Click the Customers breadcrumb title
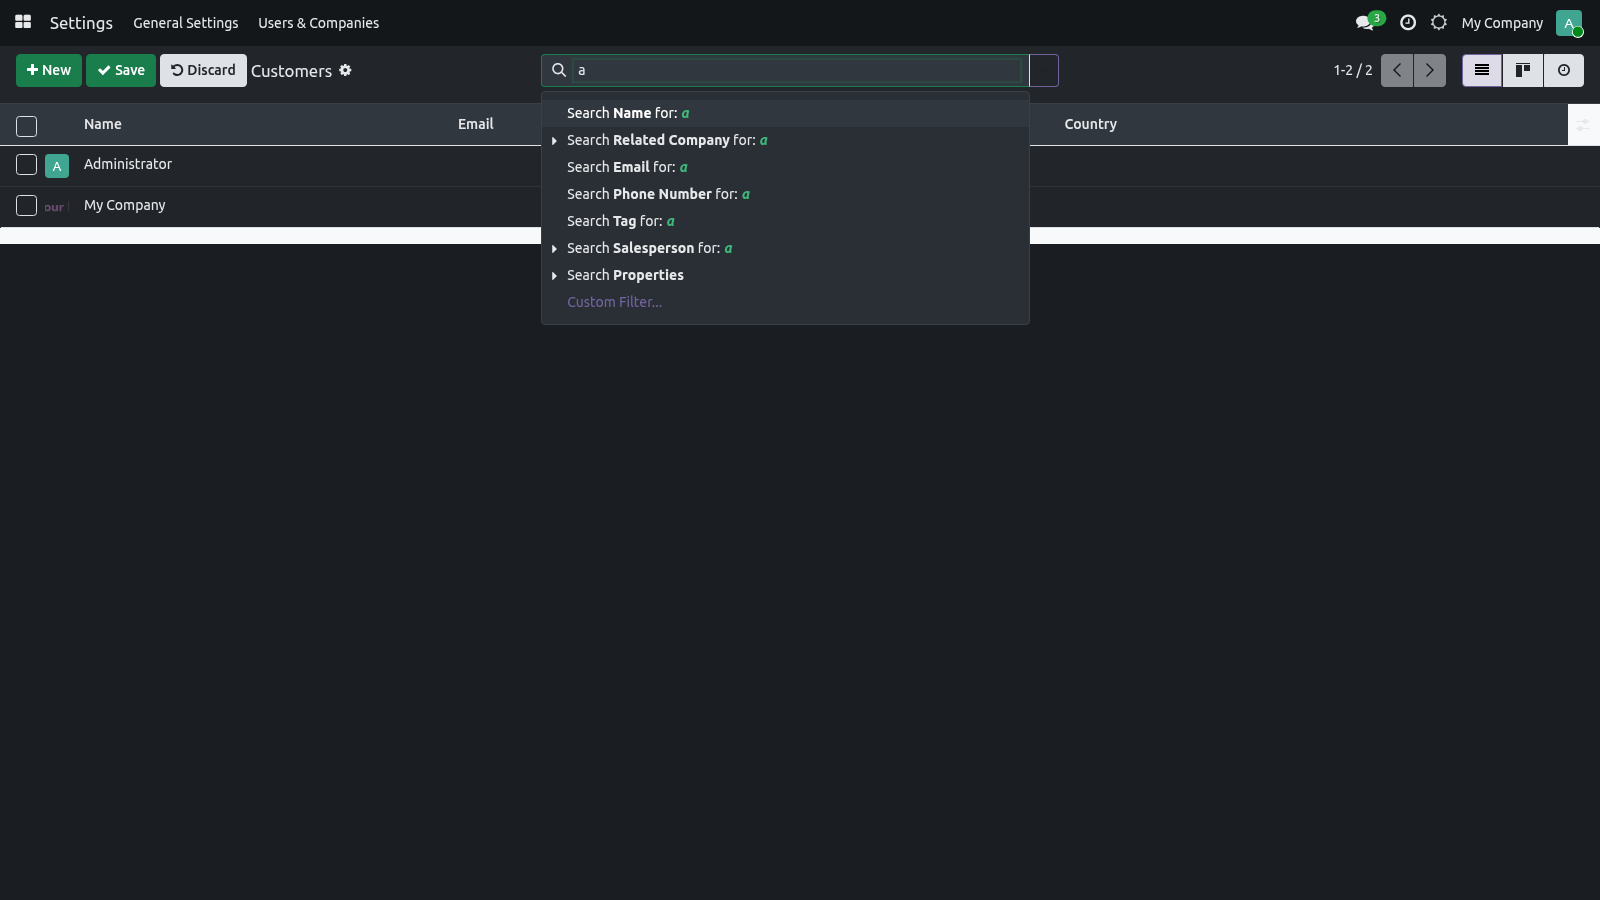Screen dimensions: 1600x900 pyautogui.click(x=291, y=71)
